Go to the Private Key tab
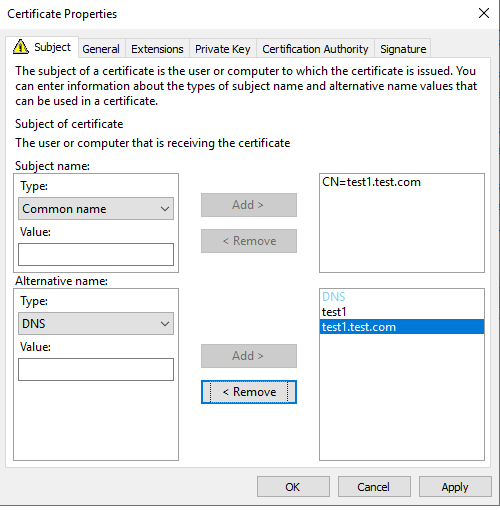 [223, 49]
